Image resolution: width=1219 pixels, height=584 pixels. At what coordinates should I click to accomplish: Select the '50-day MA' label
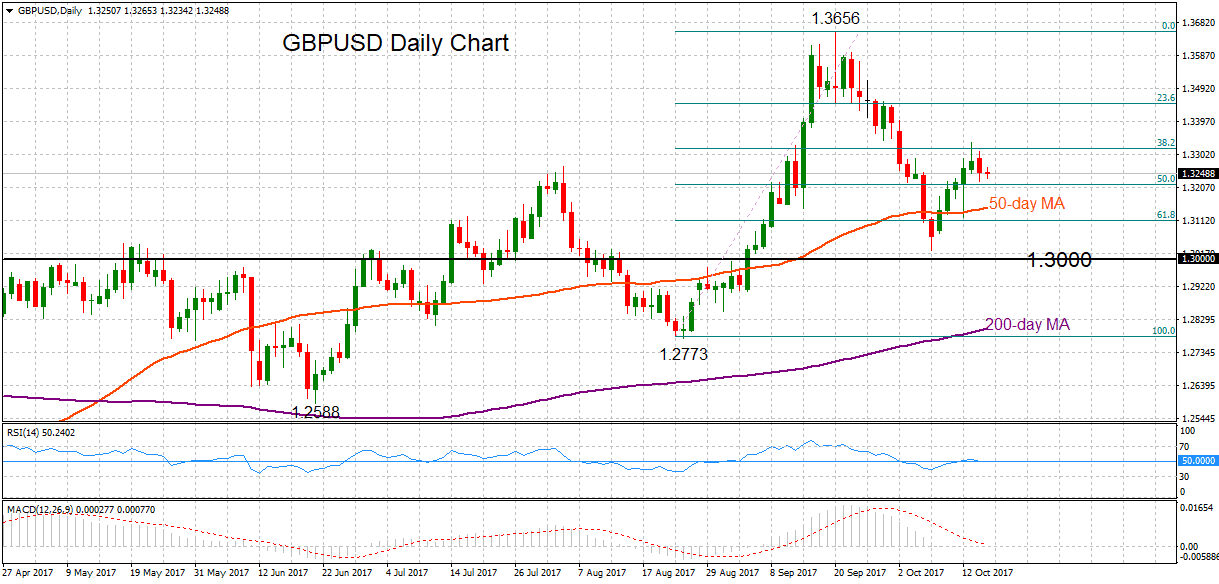coord(1027,204)
